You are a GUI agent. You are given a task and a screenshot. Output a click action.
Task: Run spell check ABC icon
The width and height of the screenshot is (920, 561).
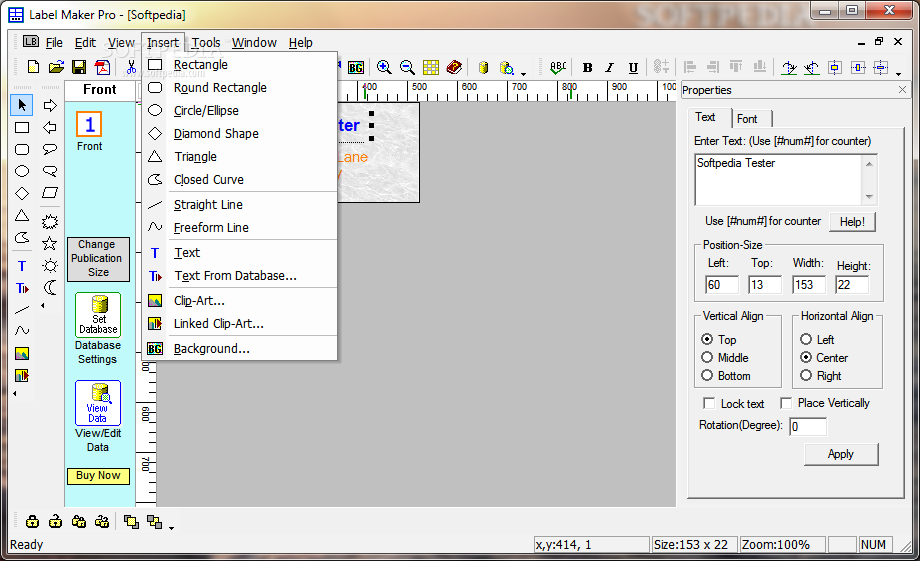[558, 67]
